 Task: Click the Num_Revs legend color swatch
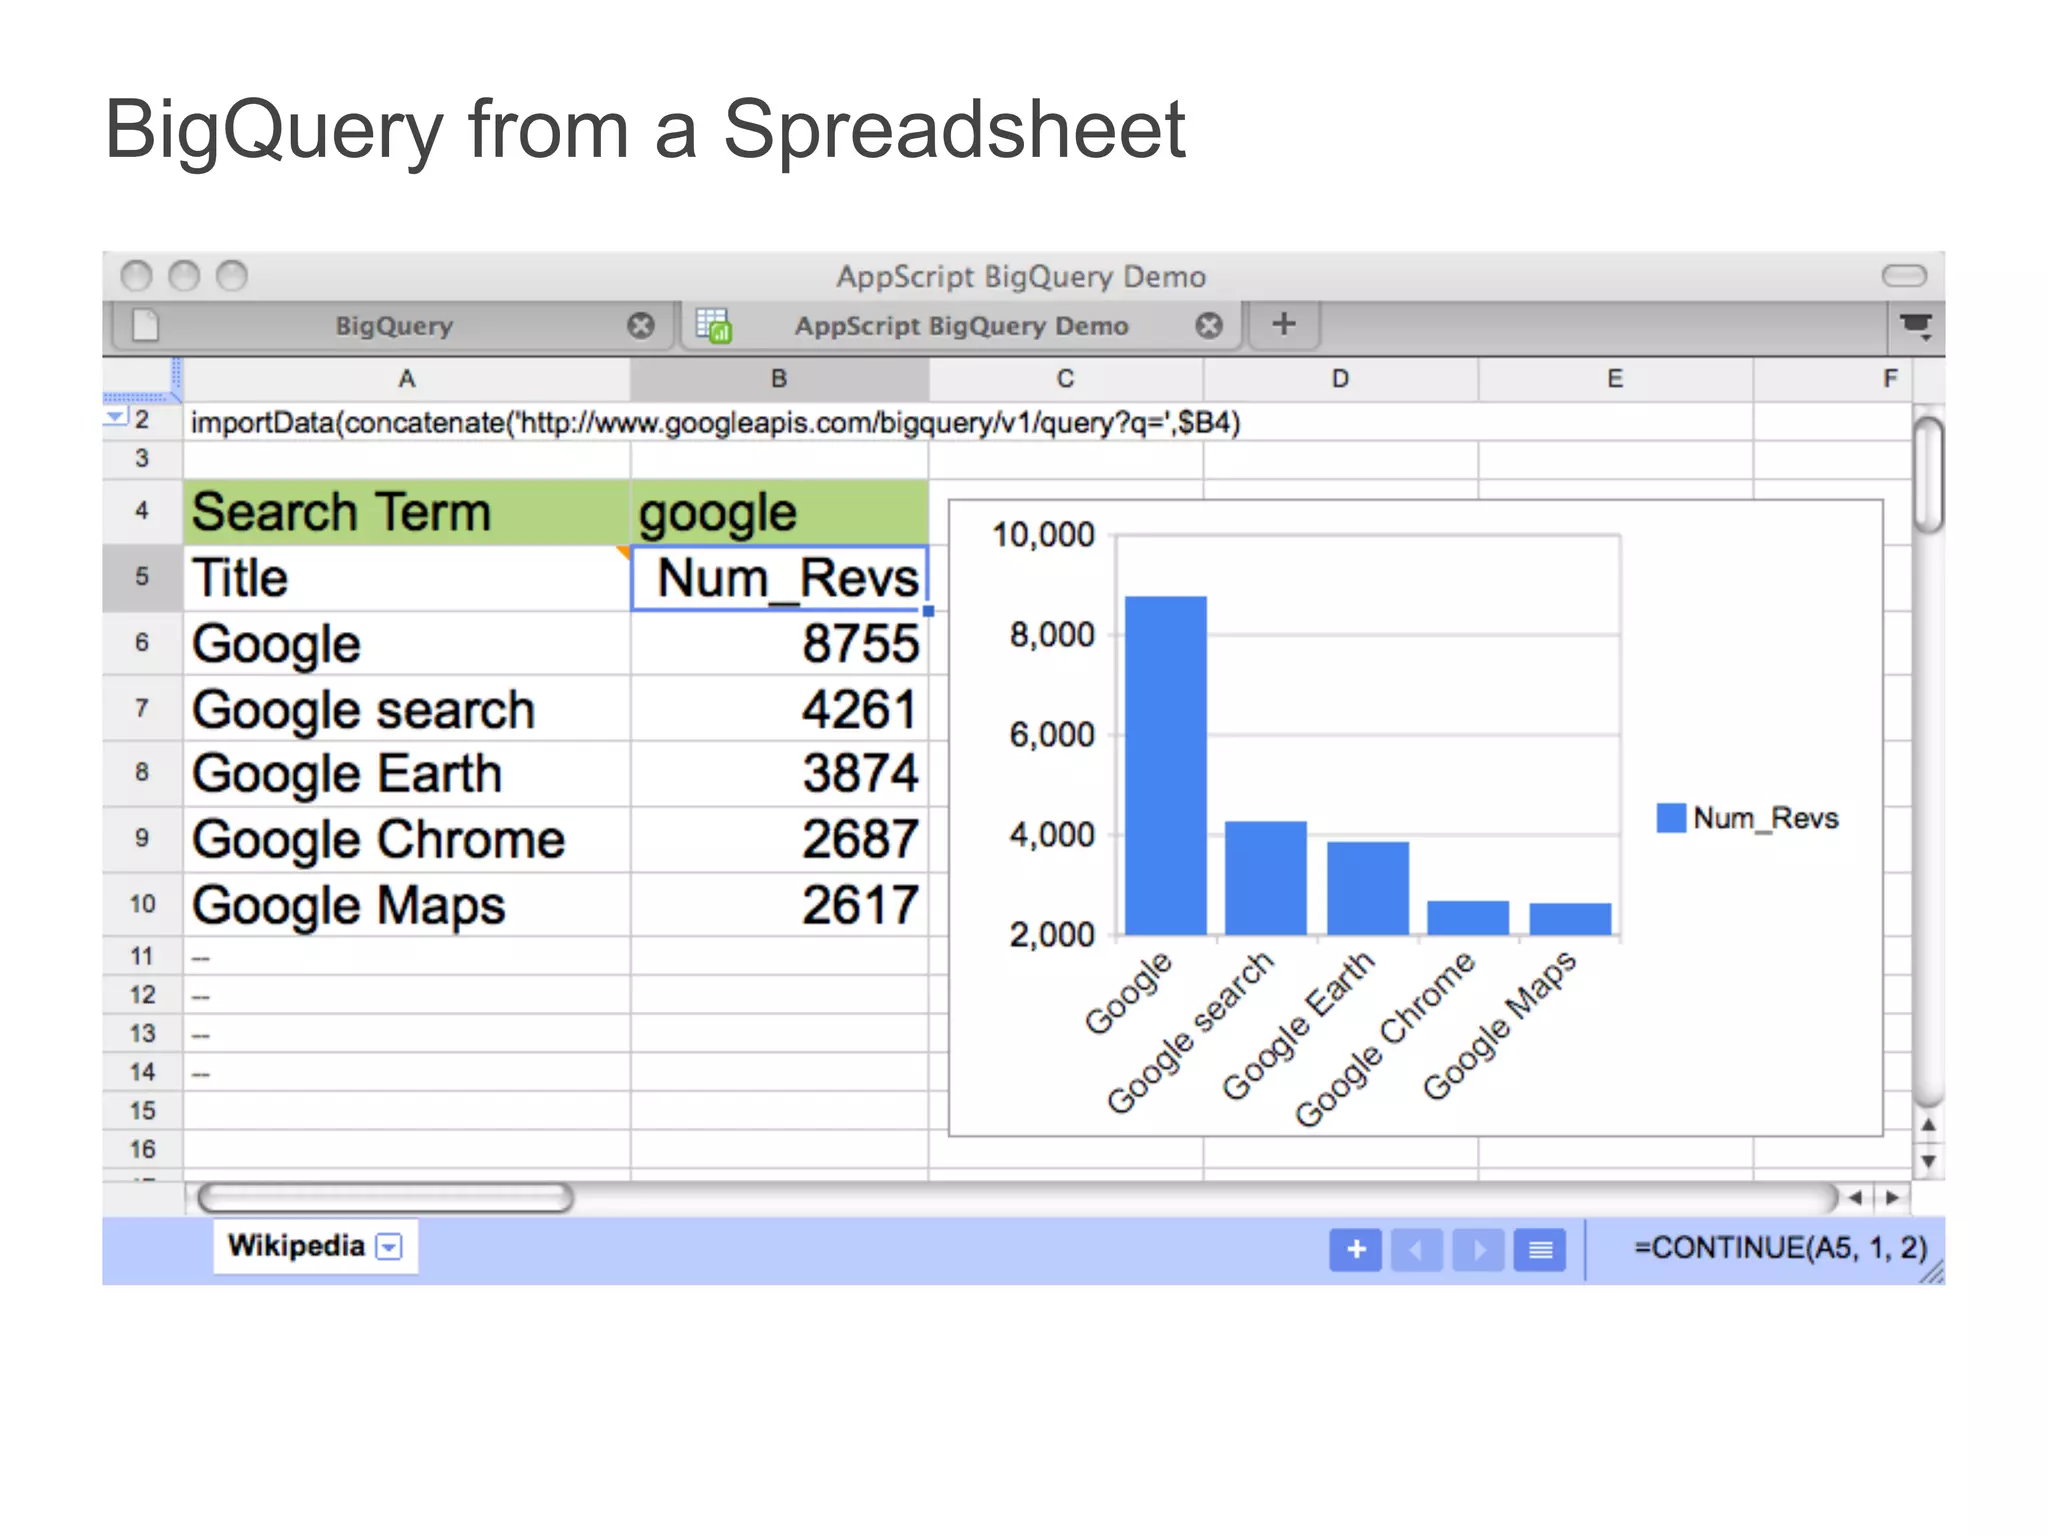click(1670, 818)
